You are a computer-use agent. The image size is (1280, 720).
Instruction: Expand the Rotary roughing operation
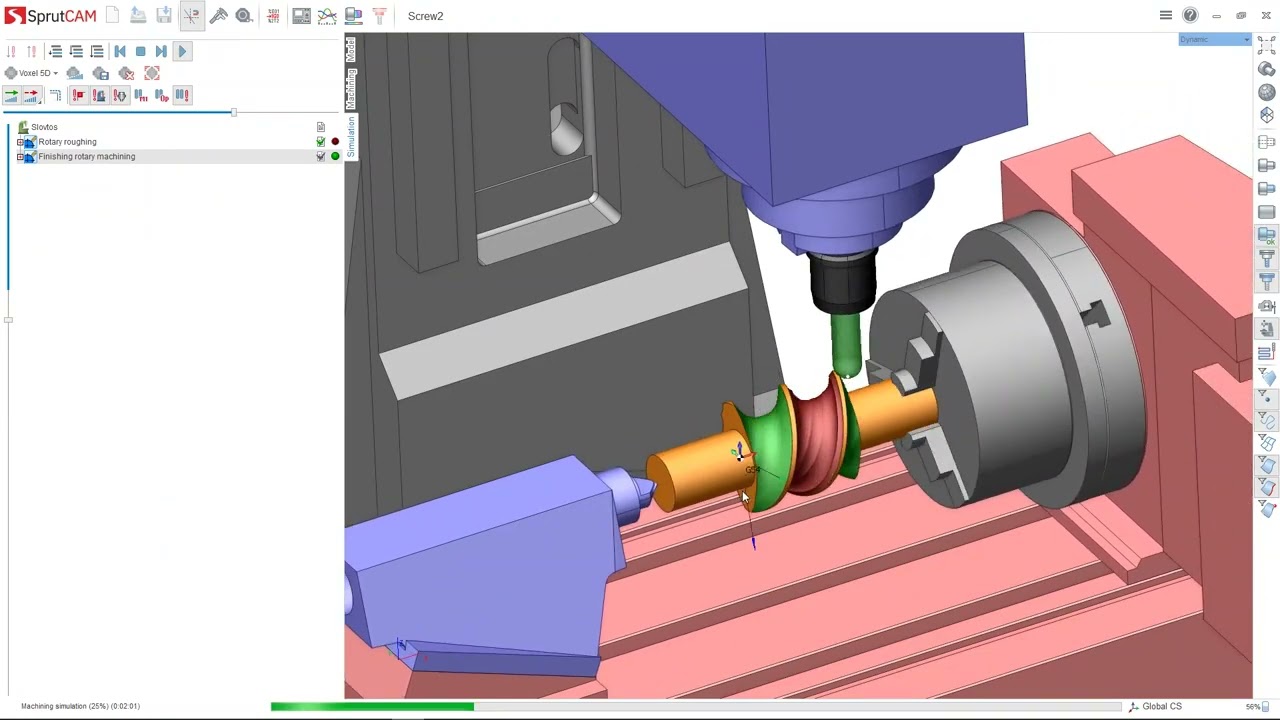(x=20, y=142)
